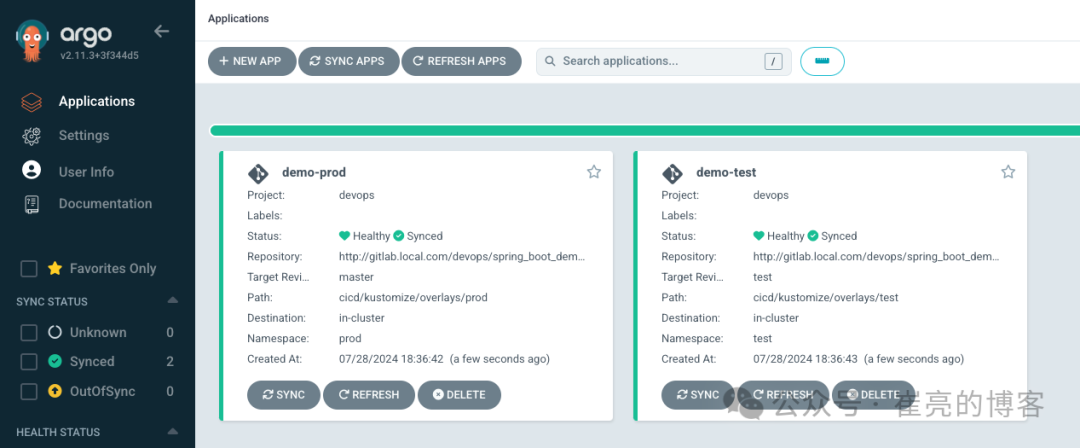Focus the Search applications field
Screen dimensions: 1080x448
click(x=664, y=61)
